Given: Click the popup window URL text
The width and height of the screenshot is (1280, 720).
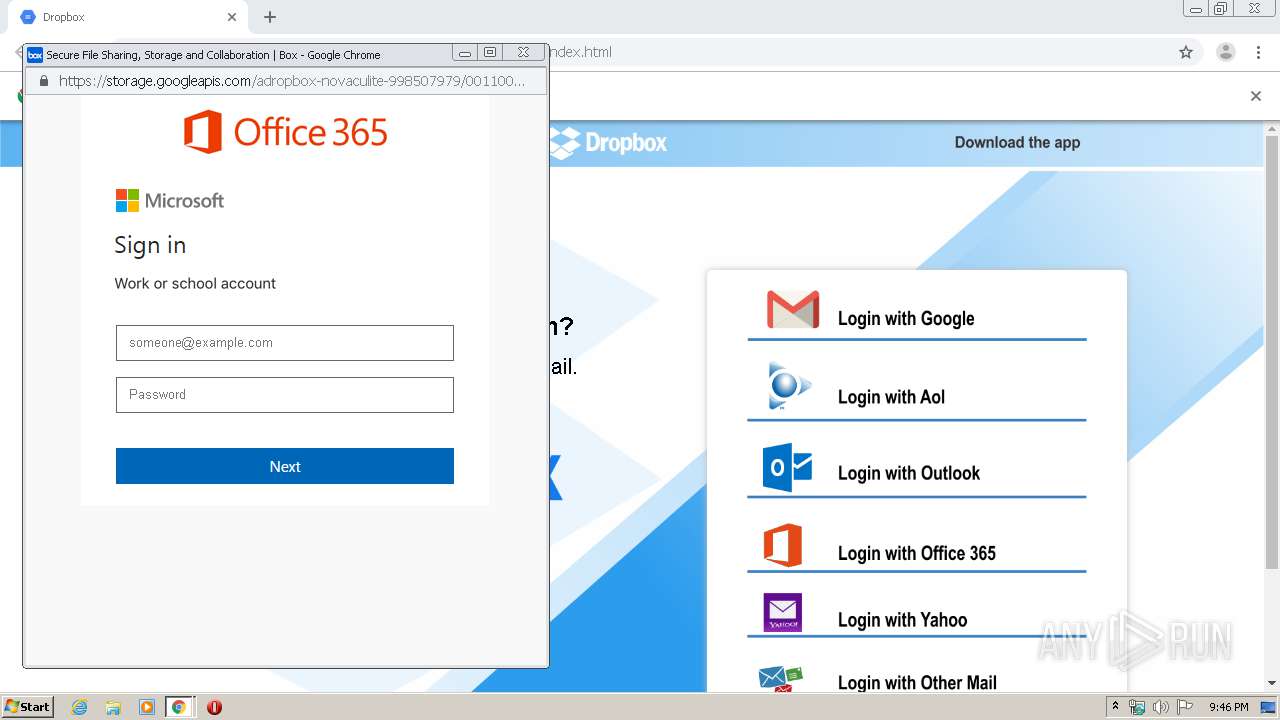Looking at the screenshot, I should [x=292, y=81].
